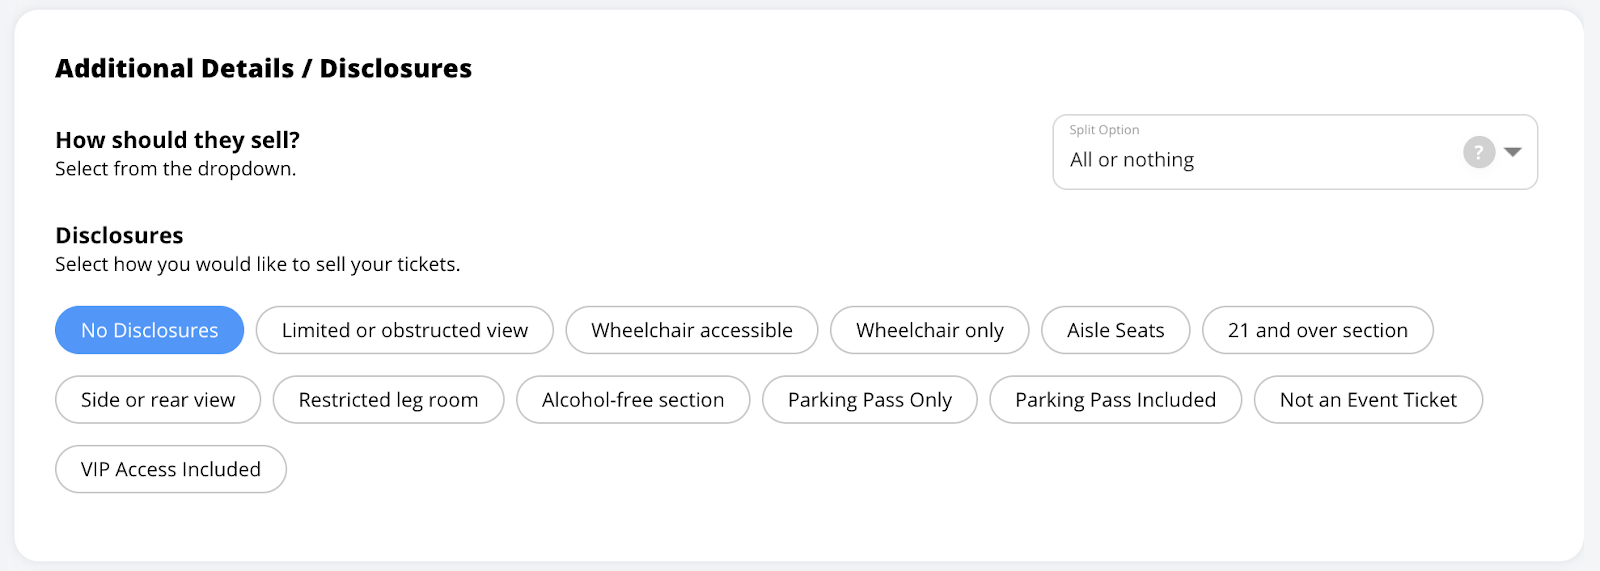The width and height of the screenshot is (1600, 571).
Task: Toggle Restricted leg room disclosure
Action: pos(389,400)
